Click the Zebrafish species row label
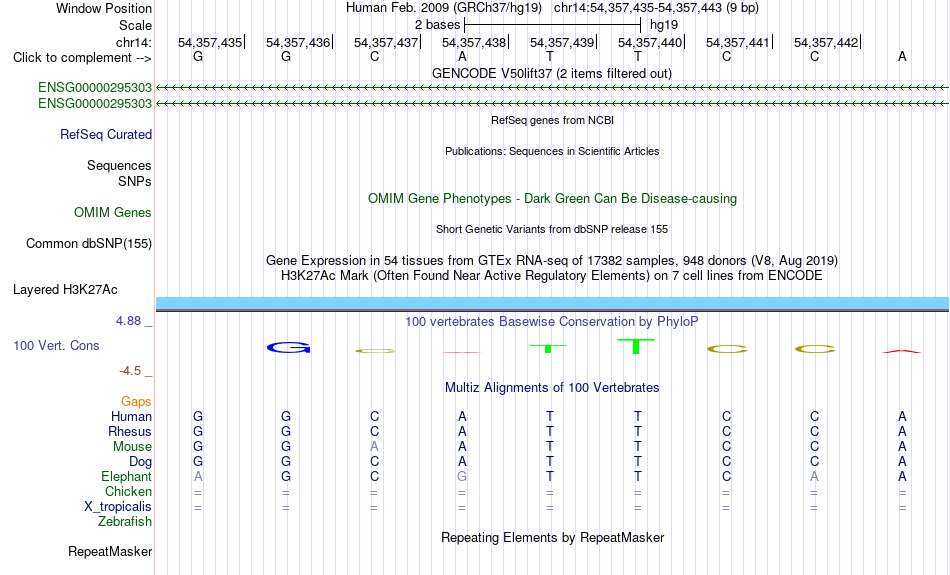Viewport: 950px width, 575px height. [125, 522]
